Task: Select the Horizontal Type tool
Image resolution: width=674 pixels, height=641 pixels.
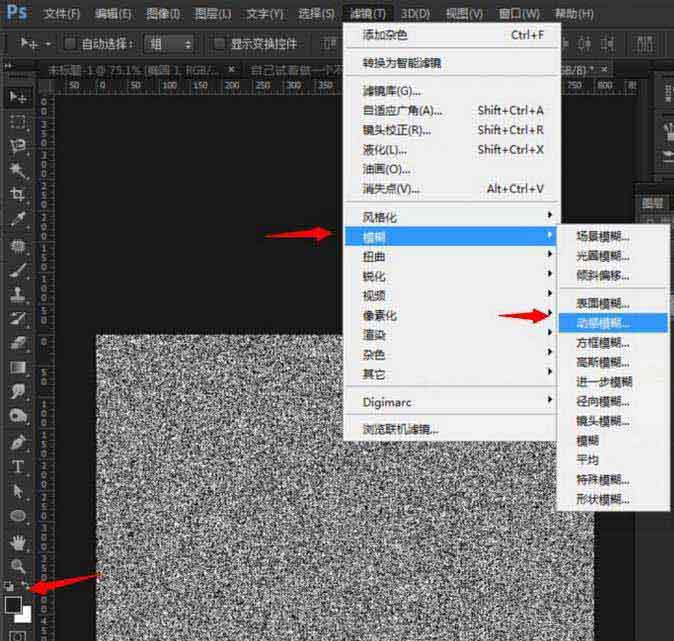Action: point(18,466)
